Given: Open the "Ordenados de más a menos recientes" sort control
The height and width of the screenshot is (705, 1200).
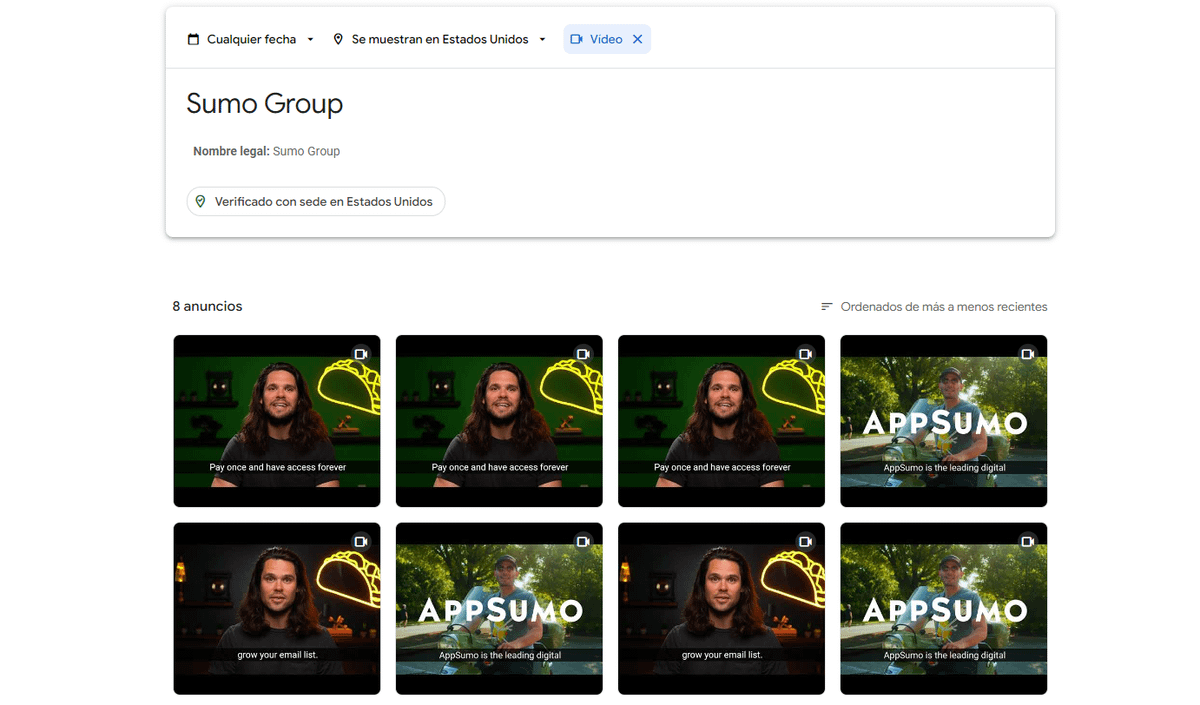Looking at the screenshot, I should (x=934, y=307).
